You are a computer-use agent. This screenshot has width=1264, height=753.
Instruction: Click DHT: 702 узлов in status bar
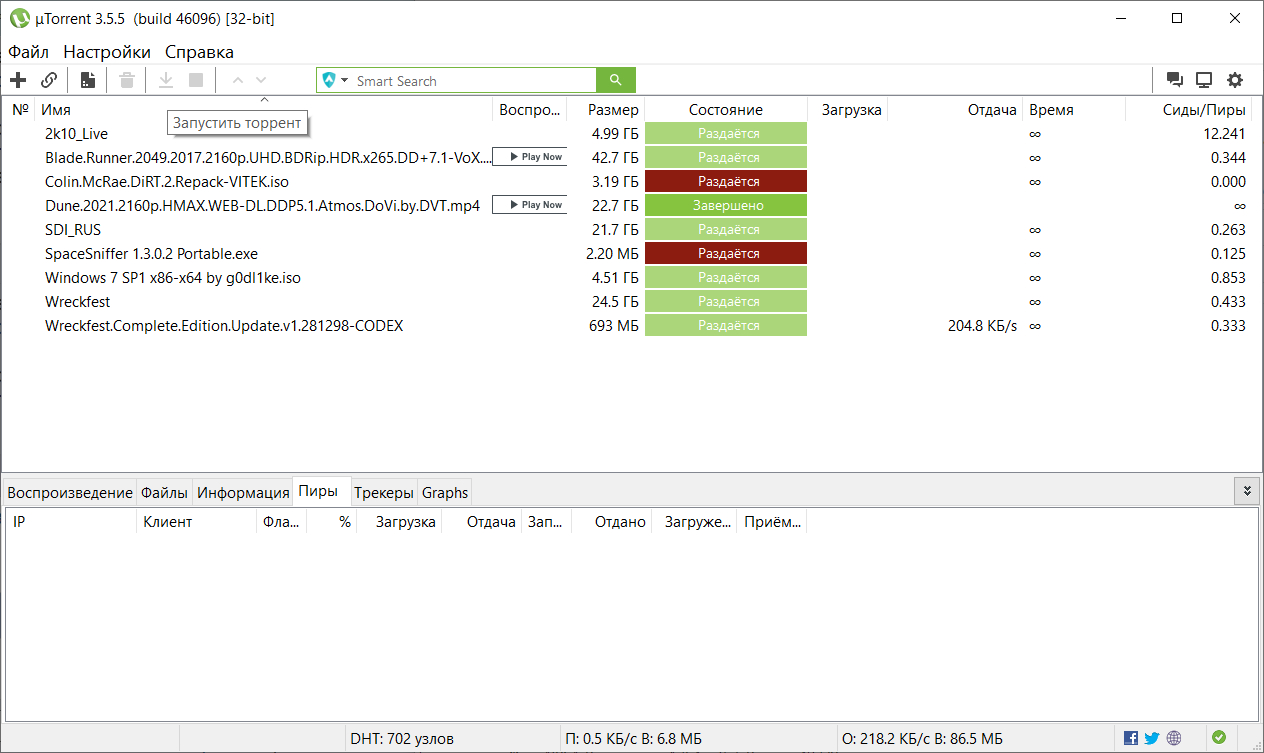(402, 739)
